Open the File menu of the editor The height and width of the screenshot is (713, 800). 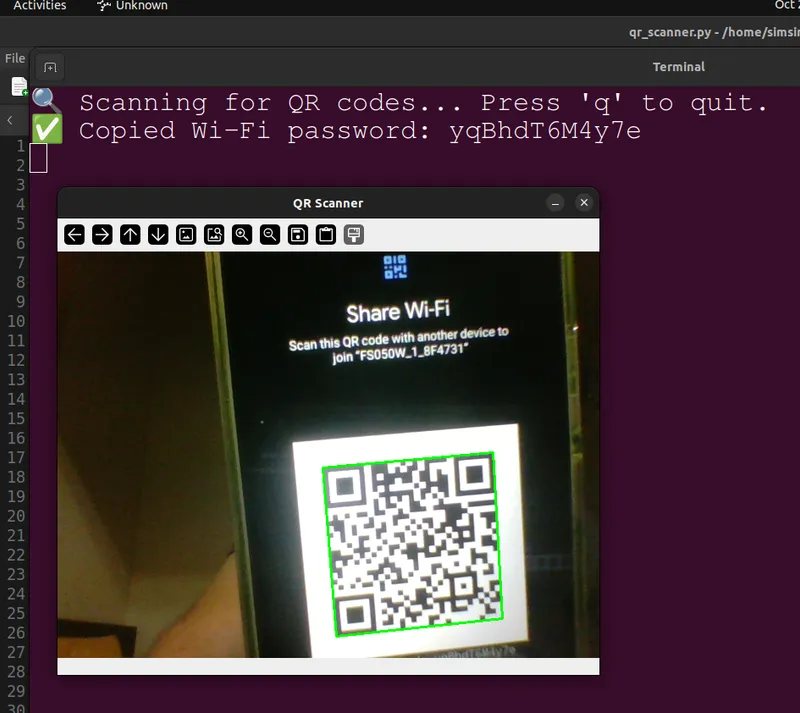pos(15,59)
